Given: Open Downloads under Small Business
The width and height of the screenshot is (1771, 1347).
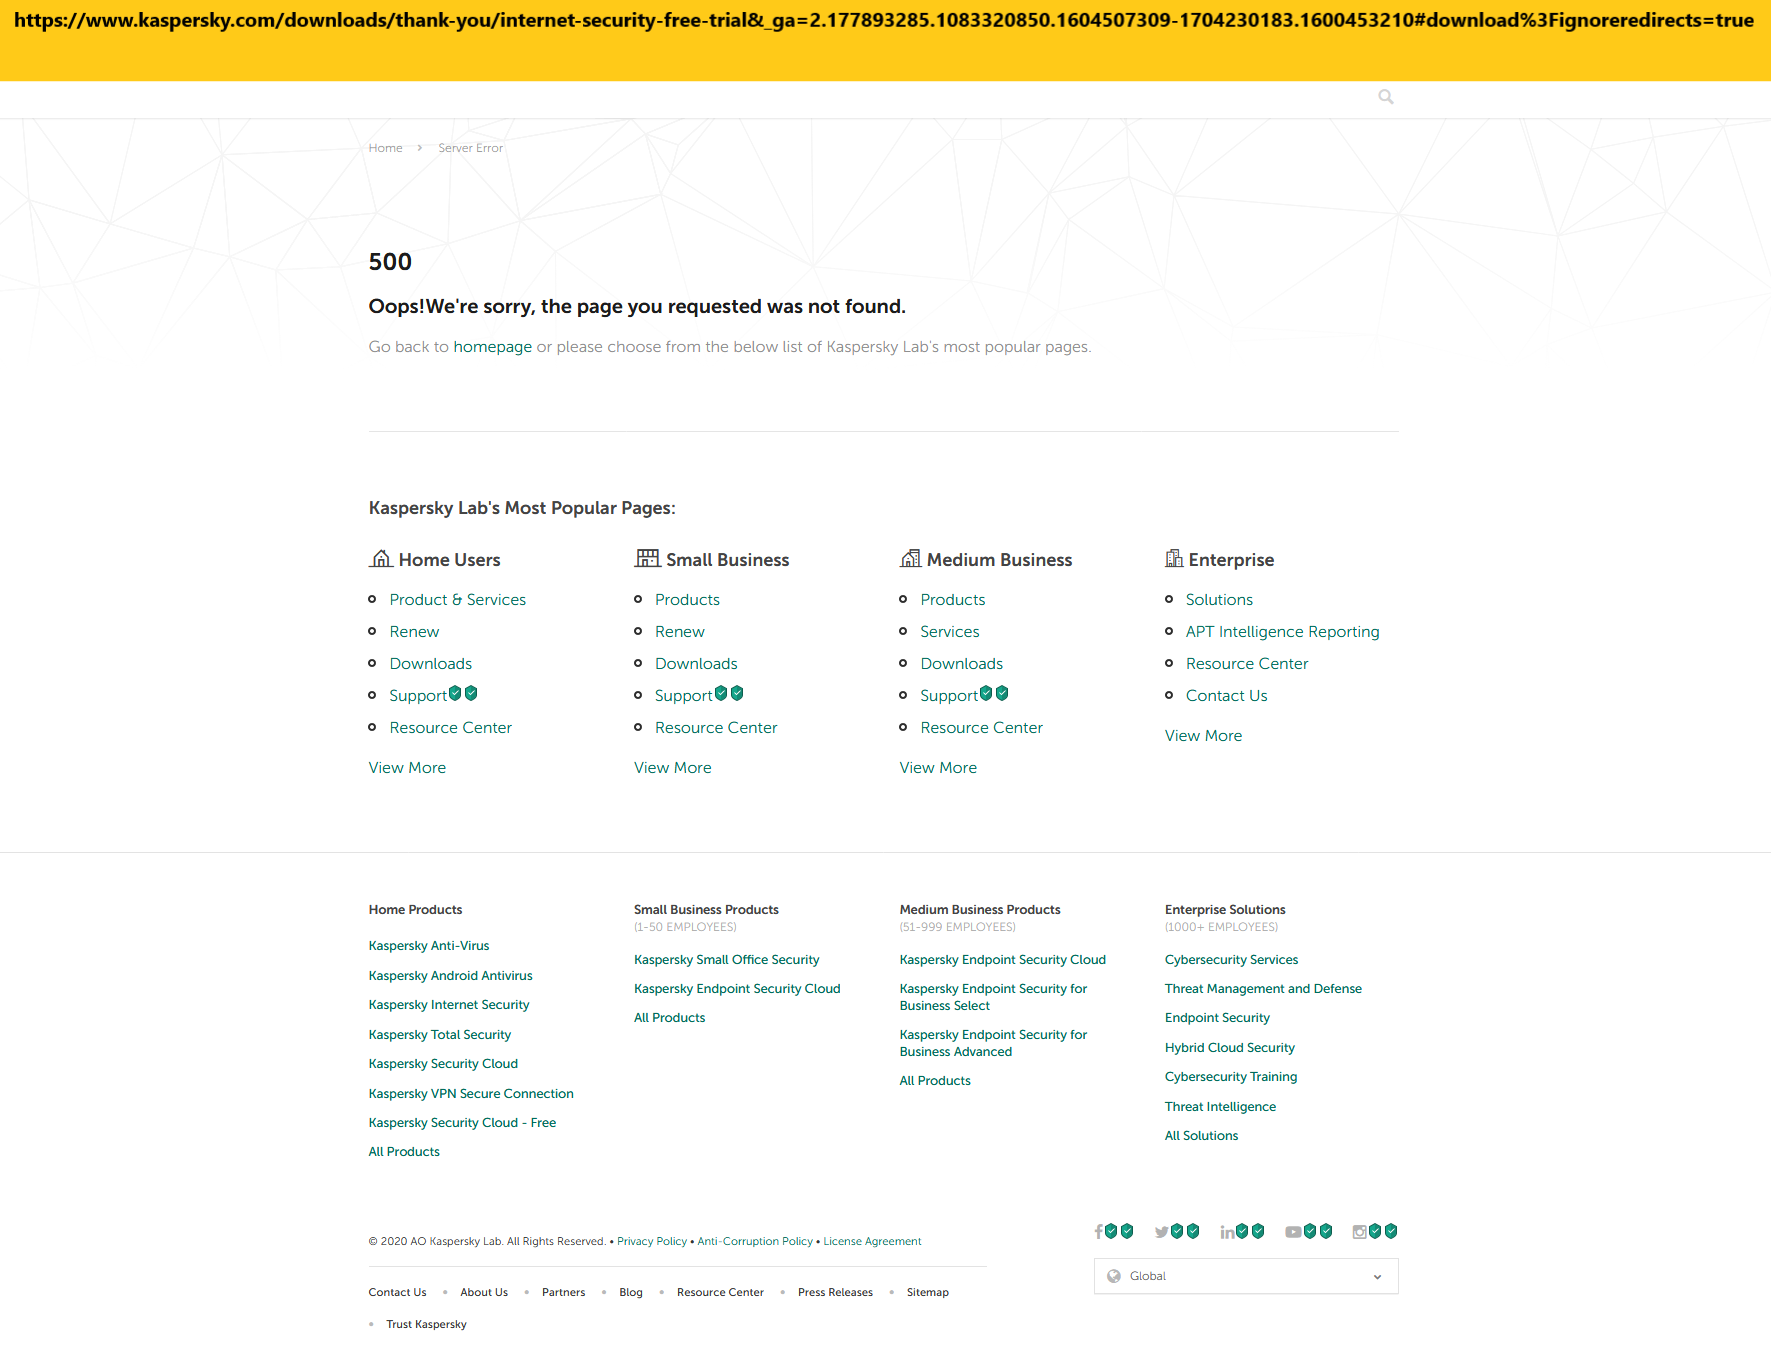Looking at the screenshot, I should (696, 663).
